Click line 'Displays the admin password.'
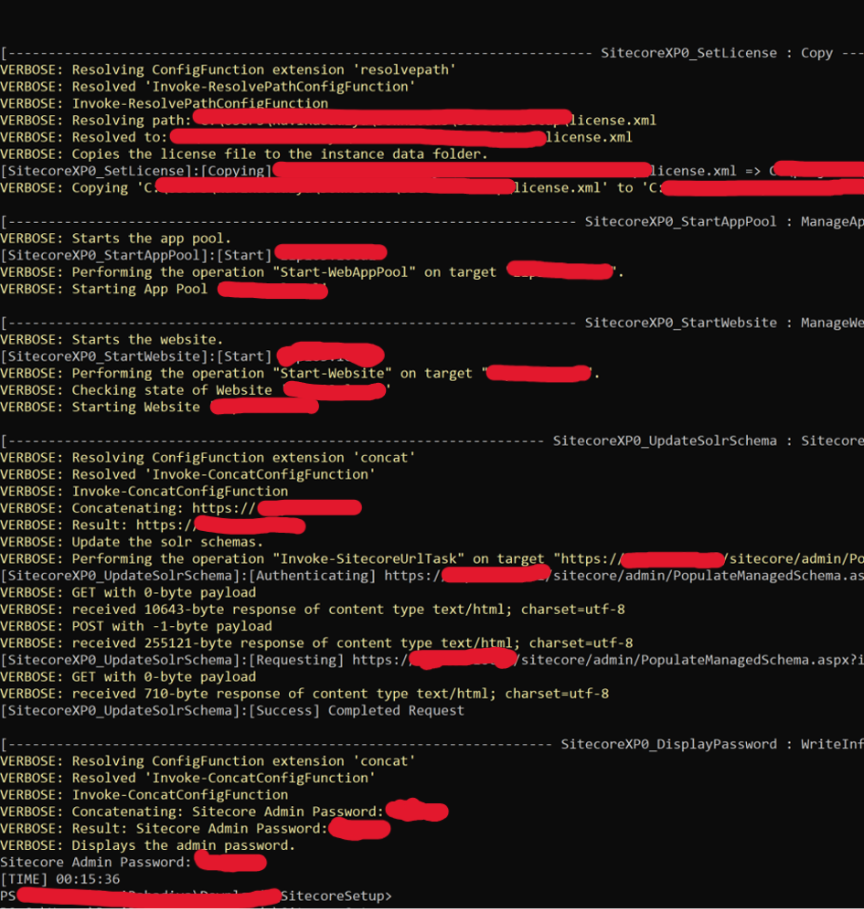The width and height of the screenshot is (864, 909). (x=147, y=845)
